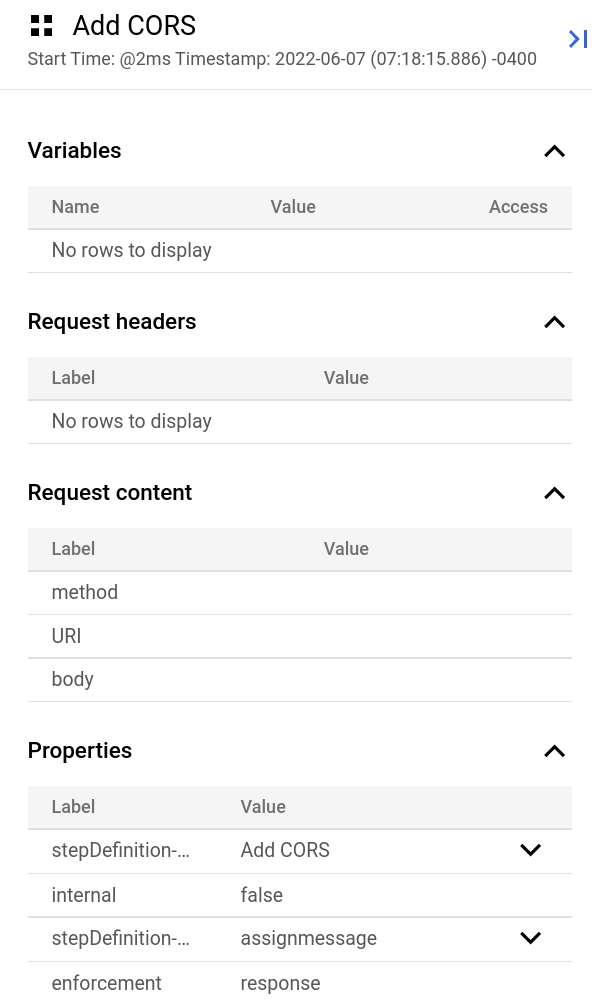Collapse the Properties section
The image size is (592, 1002).
554,751
